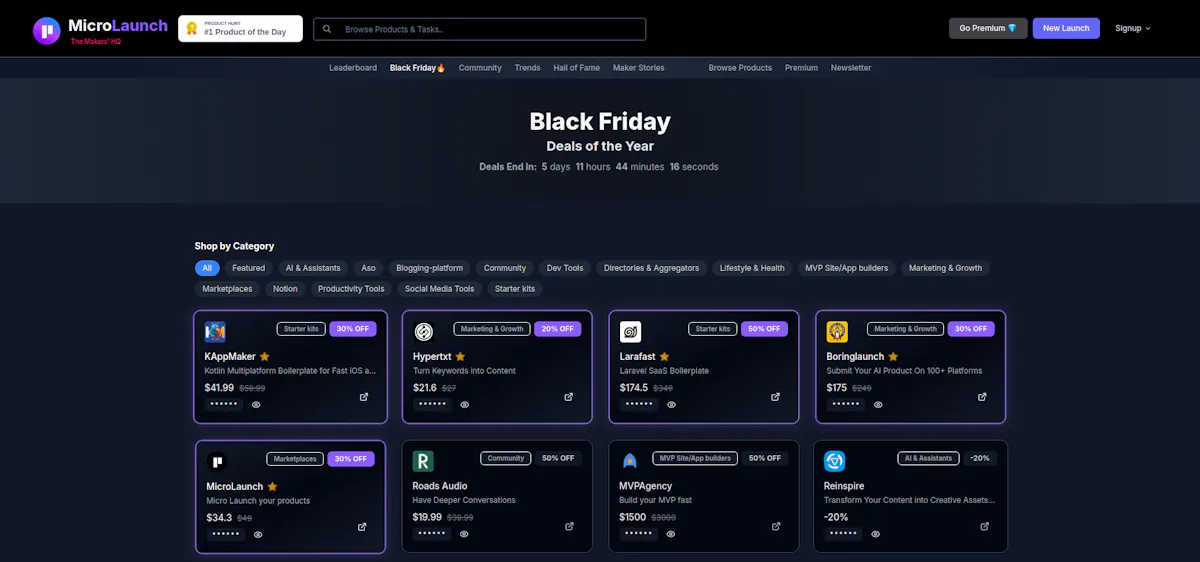The image size is (1200, 562).
Task: Click the New Launch button
Action: (1066, 28)
